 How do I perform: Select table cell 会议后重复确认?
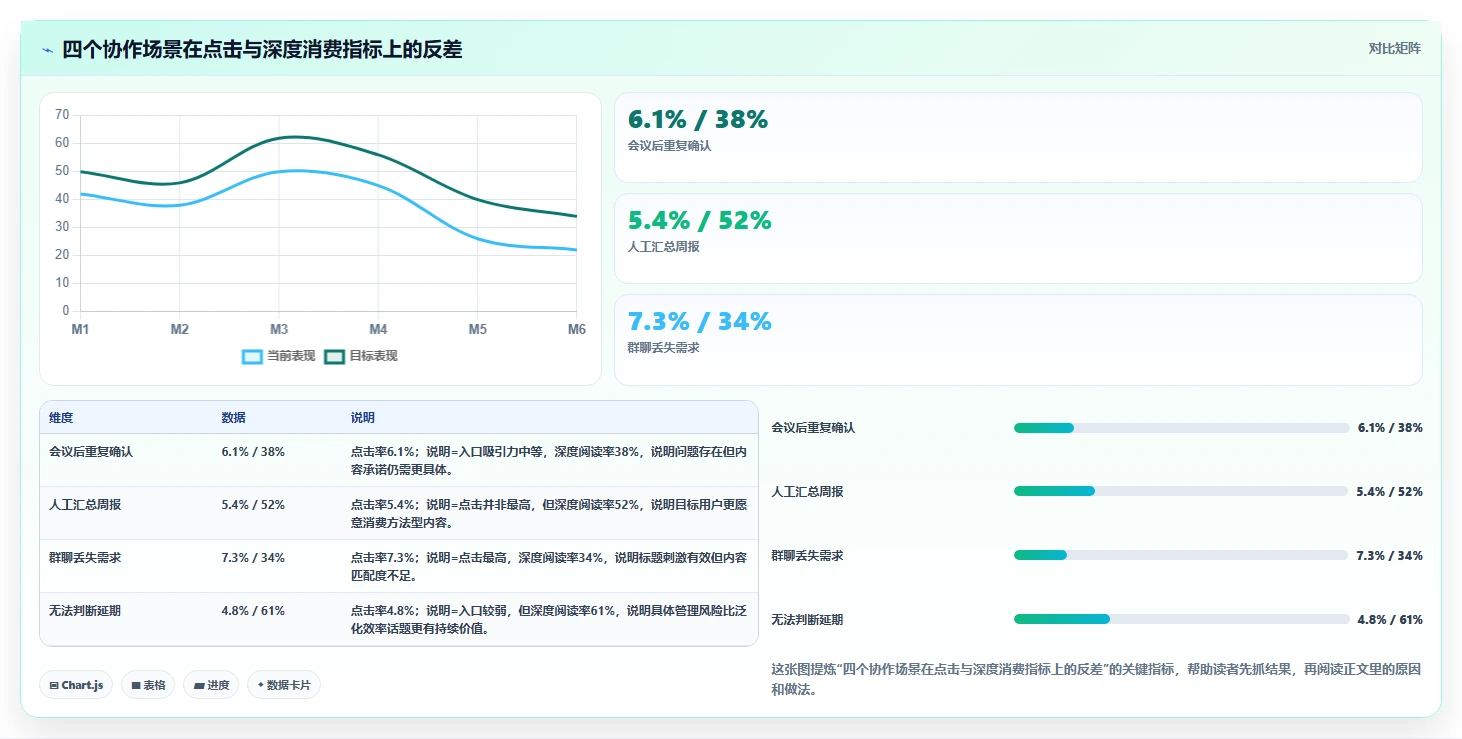tap(91, 452)
